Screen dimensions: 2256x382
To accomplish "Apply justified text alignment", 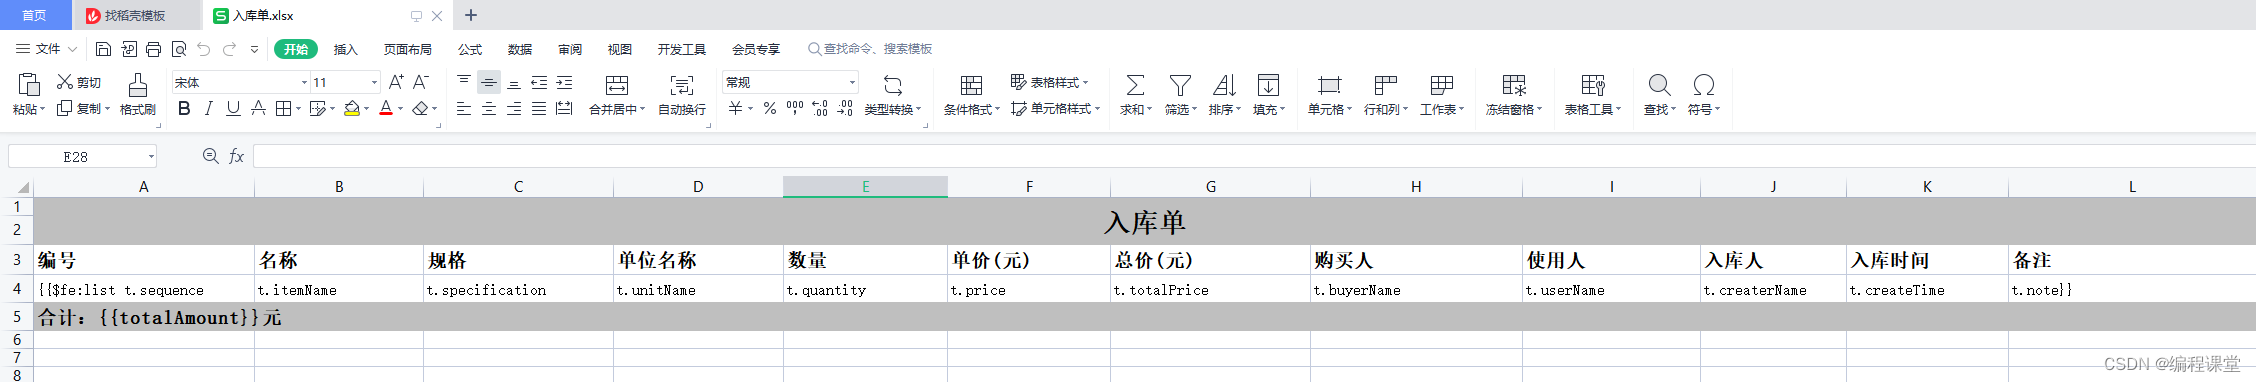I will pos(539,108).
